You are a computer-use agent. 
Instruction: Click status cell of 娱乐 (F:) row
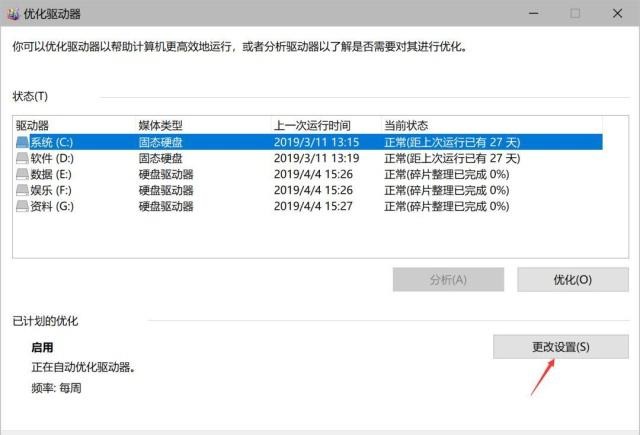[x=447, y=190]
